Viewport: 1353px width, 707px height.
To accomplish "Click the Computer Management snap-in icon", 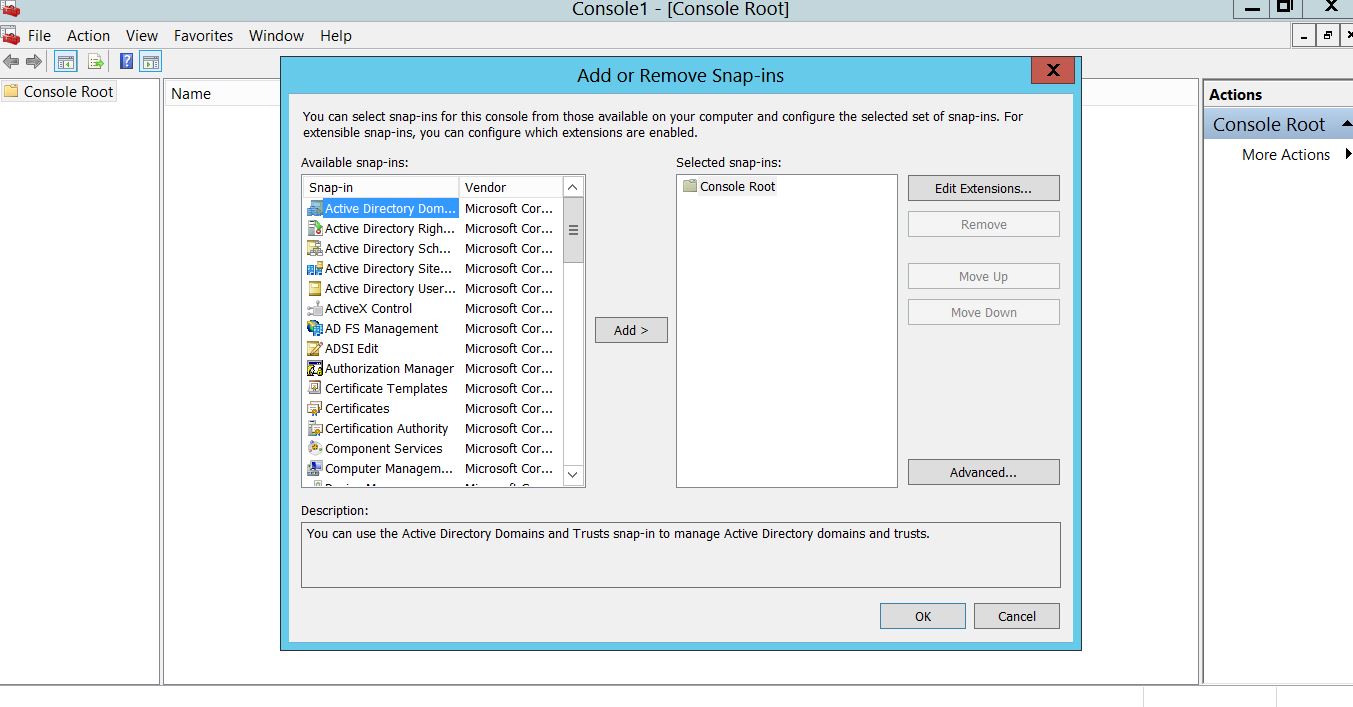I will 315,468.
